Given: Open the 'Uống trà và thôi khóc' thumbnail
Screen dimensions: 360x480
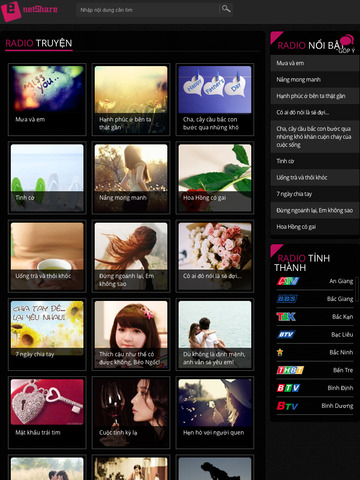Looking at the screenshot, I should pyautogui.click(x=47, y=256).
